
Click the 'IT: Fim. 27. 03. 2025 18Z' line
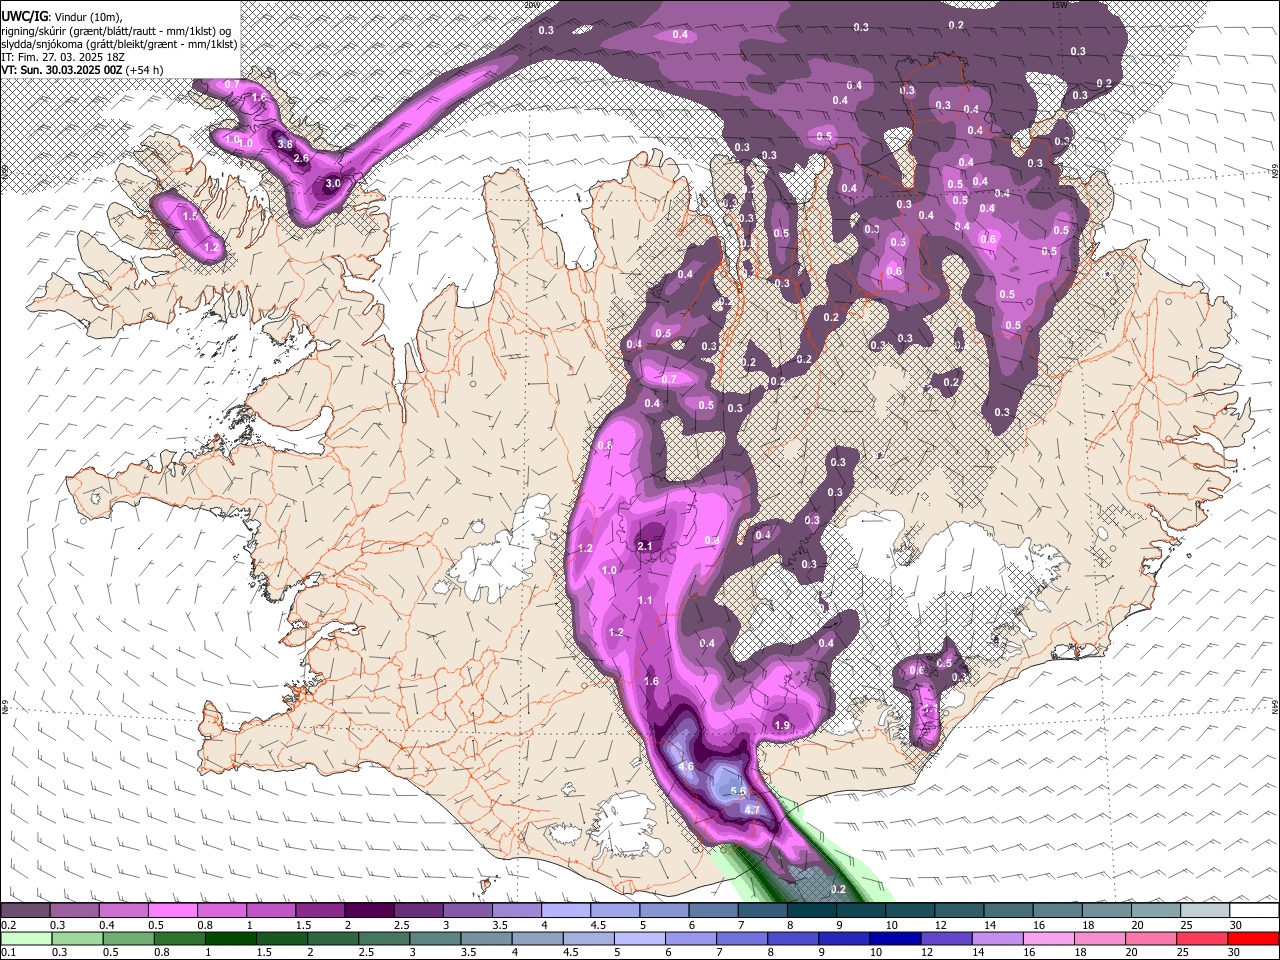pyautogui.click(x=63, y=57)
